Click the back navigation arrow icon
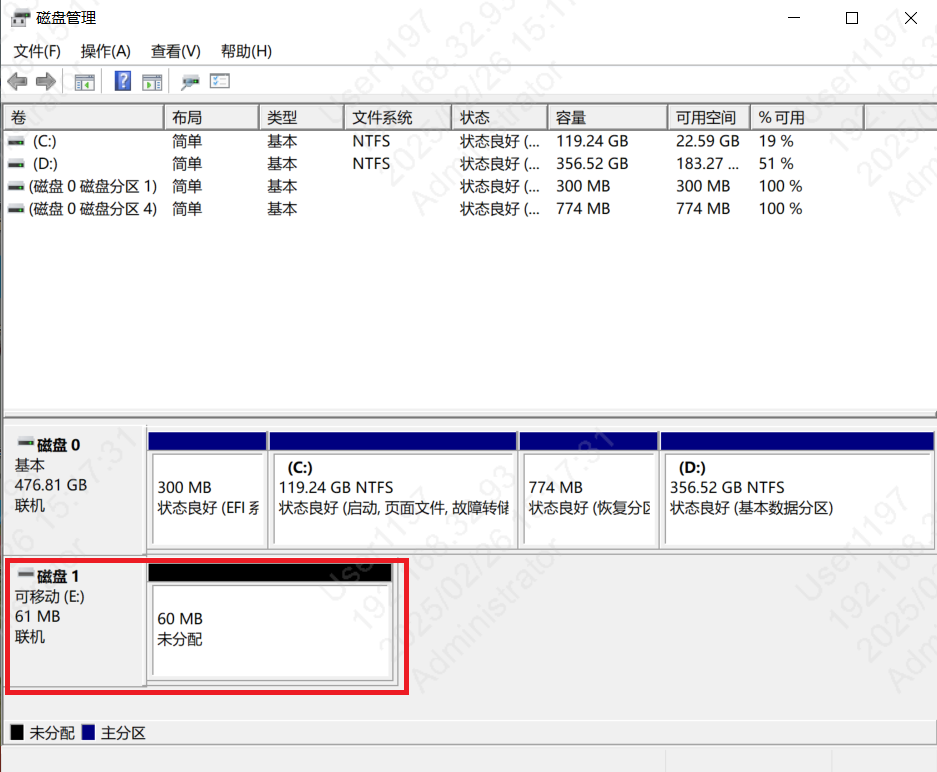This screenshot has width=937, height=772. pos(17,81)
